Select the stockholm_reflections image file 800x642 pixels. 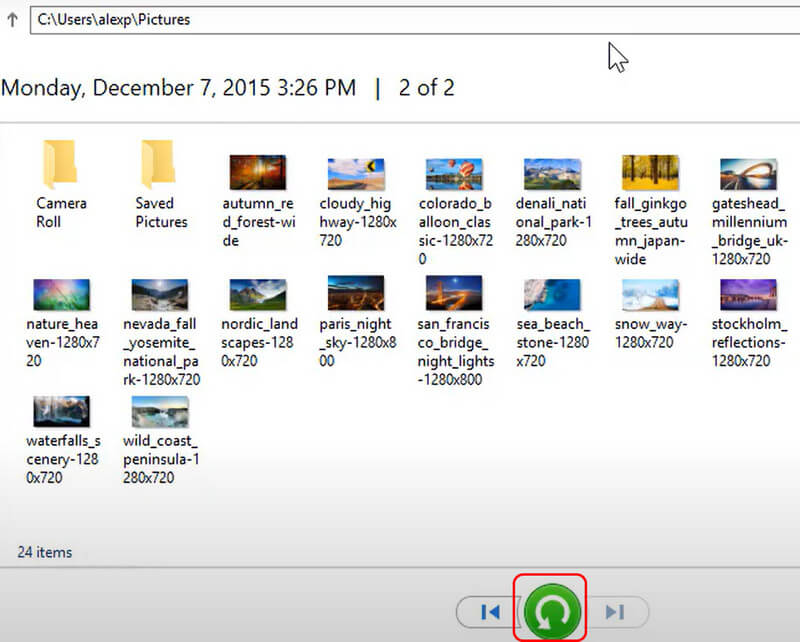pyautogui.click(x=749, y=295)
